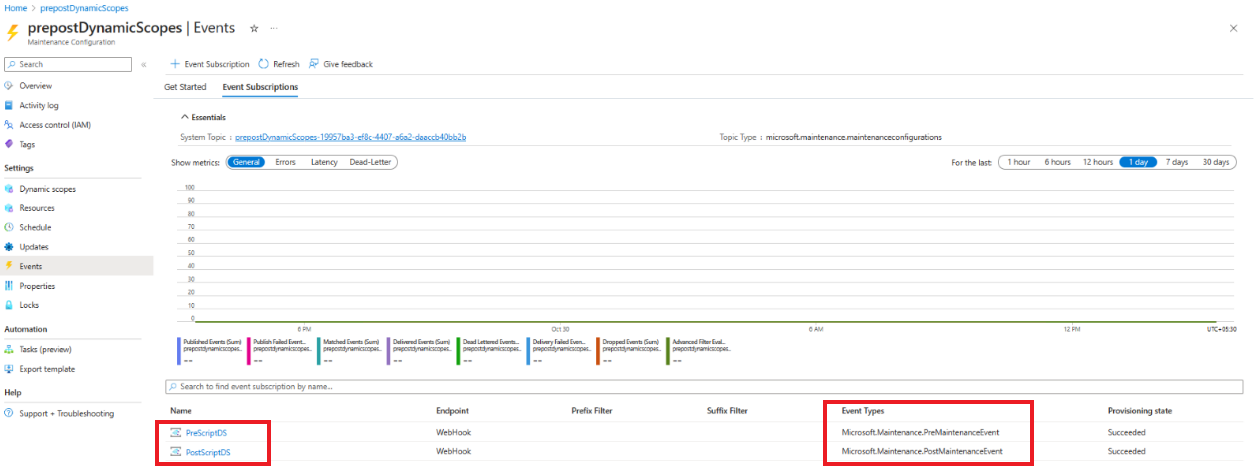Image resolution: width=1260 pixels, height=471 pixels.
Task: Set time range to 7 days
Action: pos(1177,162)
